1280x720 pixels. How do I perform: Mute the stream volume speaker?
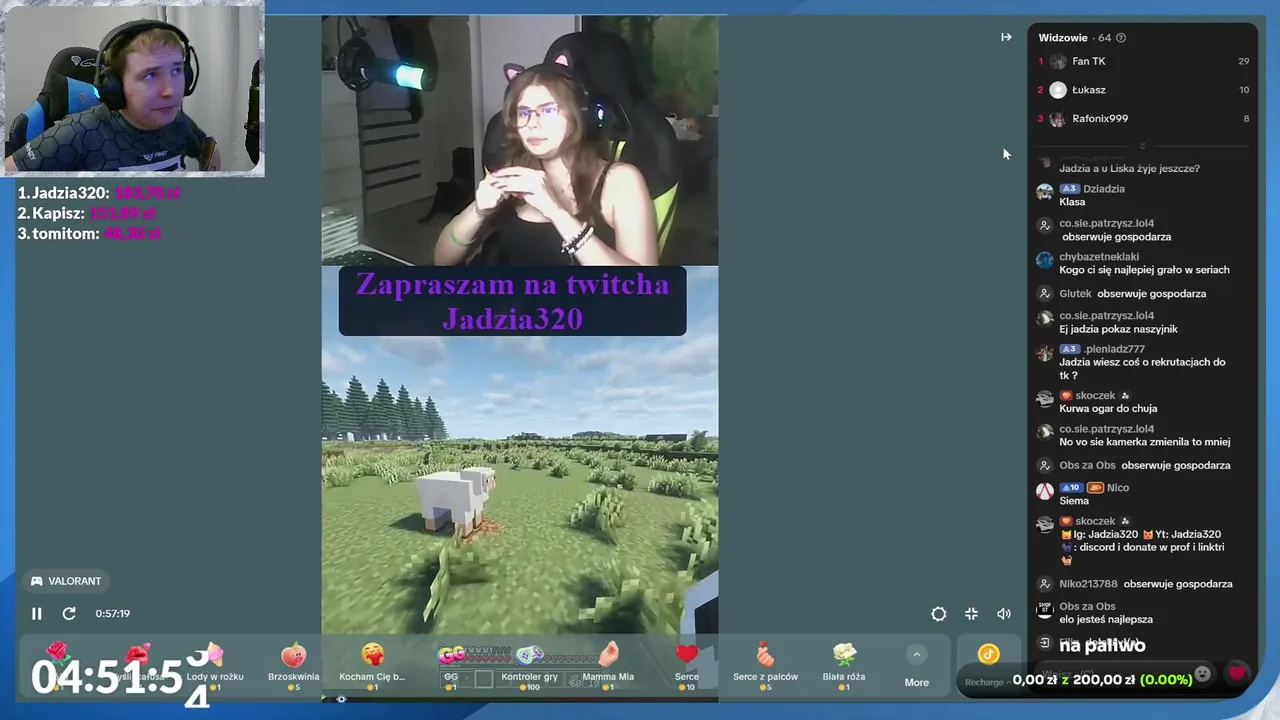[x=1004, y=614]
